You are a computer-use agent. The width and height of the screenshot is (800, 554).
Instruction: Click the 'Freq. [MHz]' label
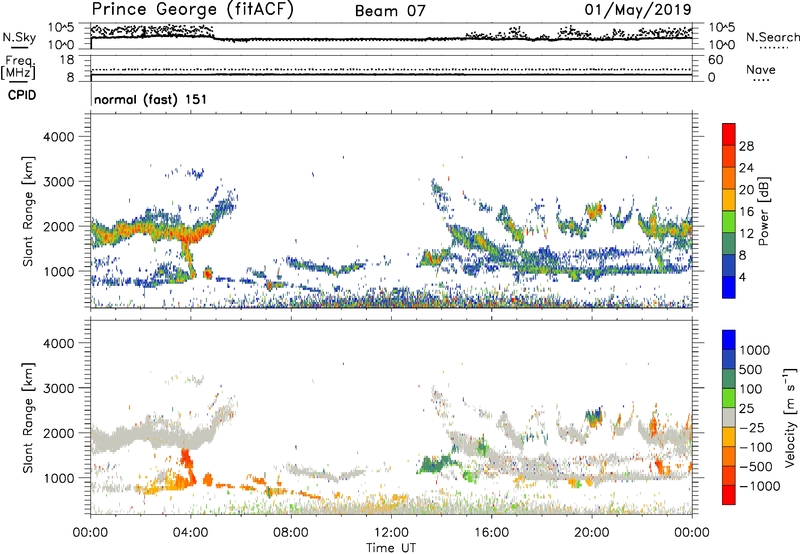[x=18, y=67]
